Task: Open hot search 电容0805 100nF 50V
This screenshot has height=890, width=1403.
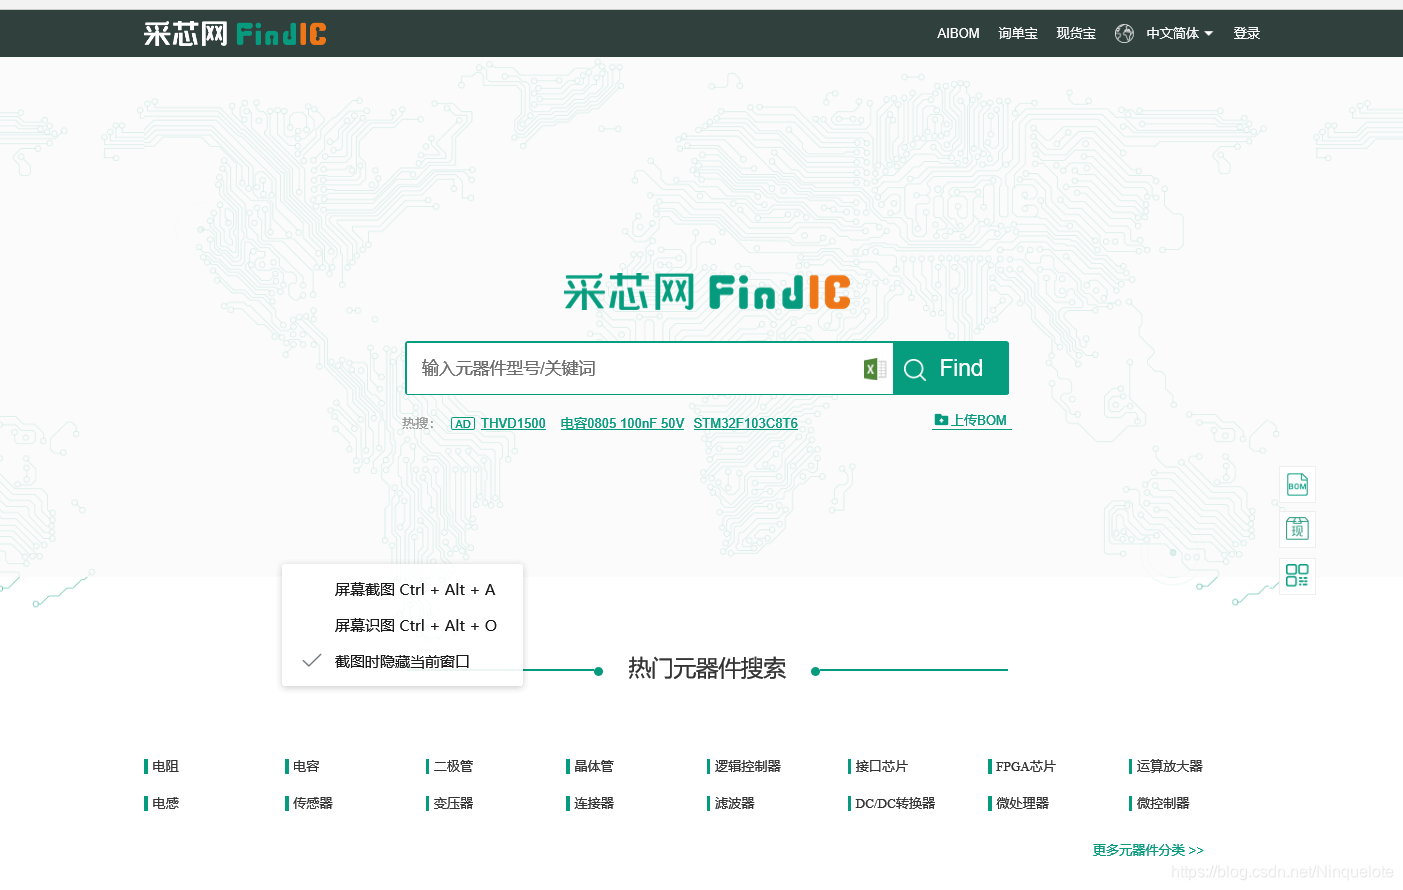Action: click(622, 423)
